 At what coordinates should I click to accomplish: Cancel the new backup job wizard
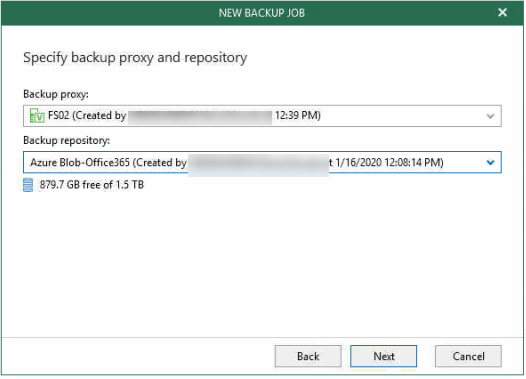(470, 357)
